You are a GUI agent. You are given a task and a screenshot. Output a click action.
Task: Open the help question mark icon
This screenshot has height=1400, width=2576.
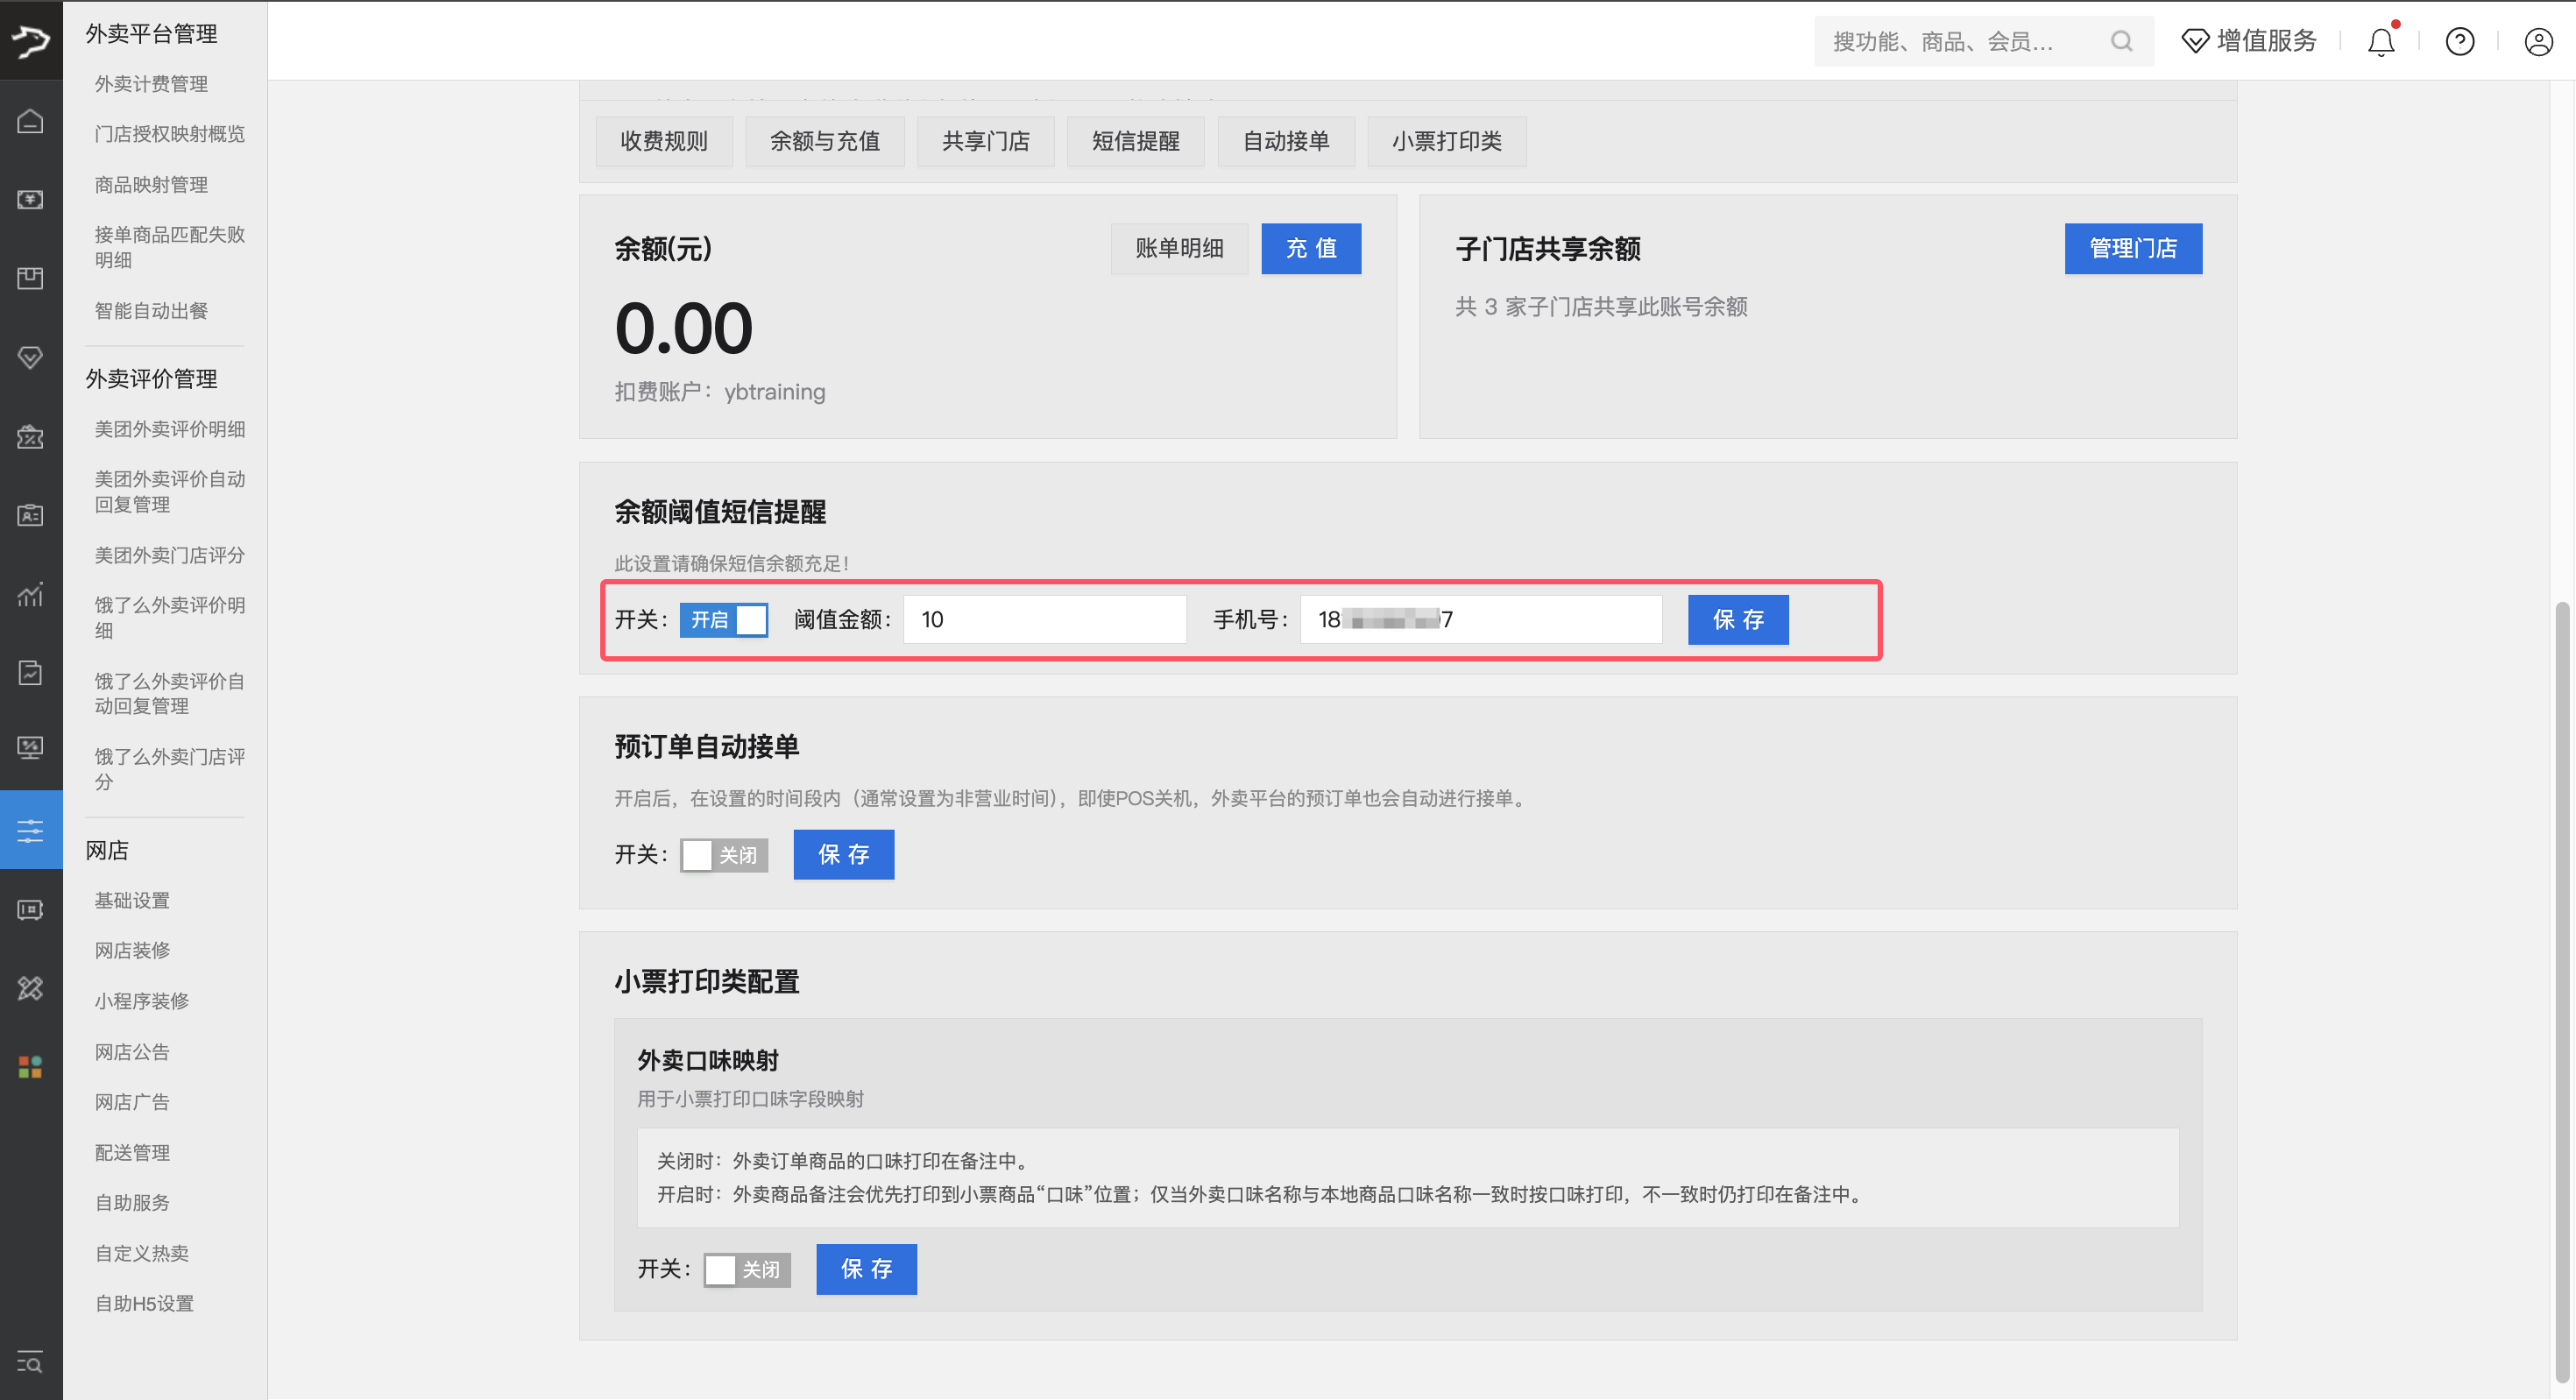click(x=2459, y=41)
